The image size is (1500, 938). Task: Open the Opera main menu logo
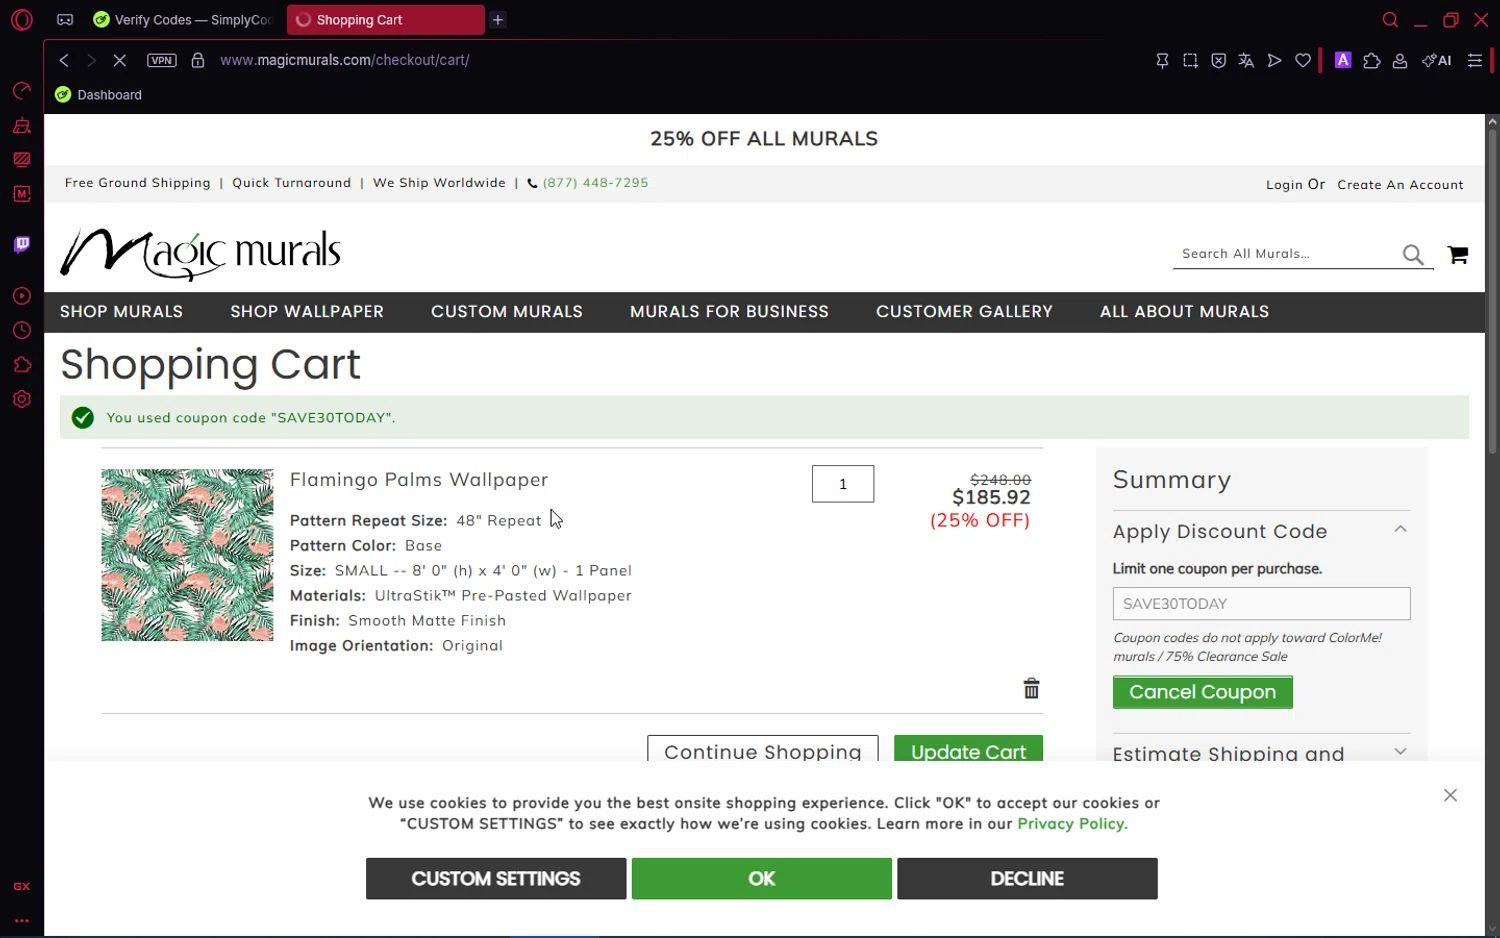pyautogui.click(x=21, y=19)
